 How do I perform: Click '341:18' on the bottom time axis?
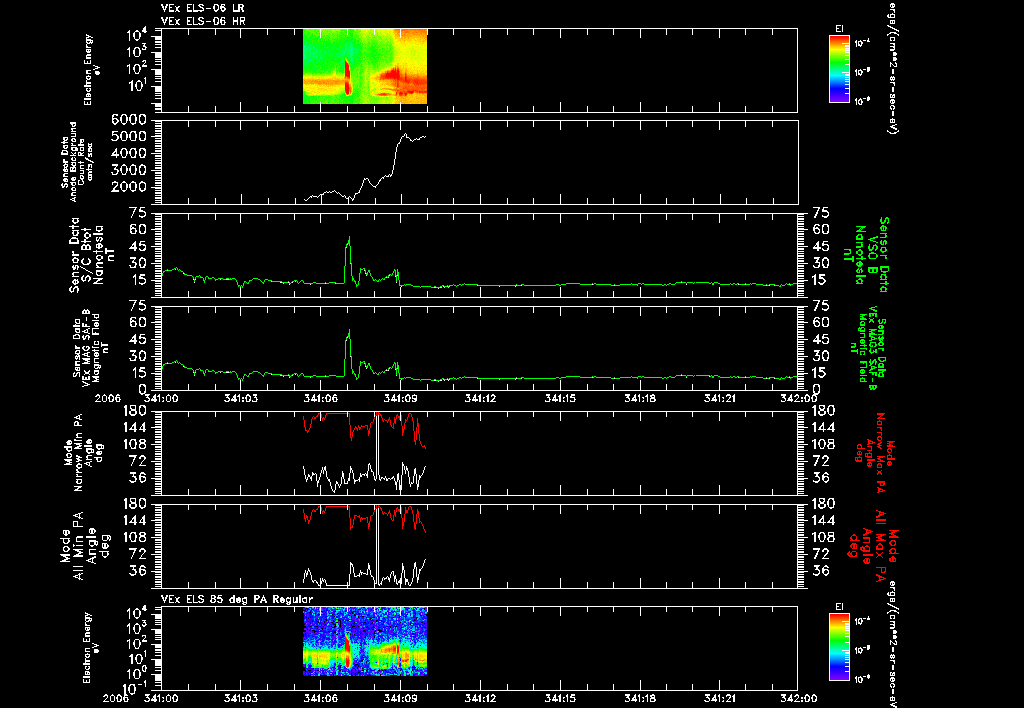click(x=640, y=699)
